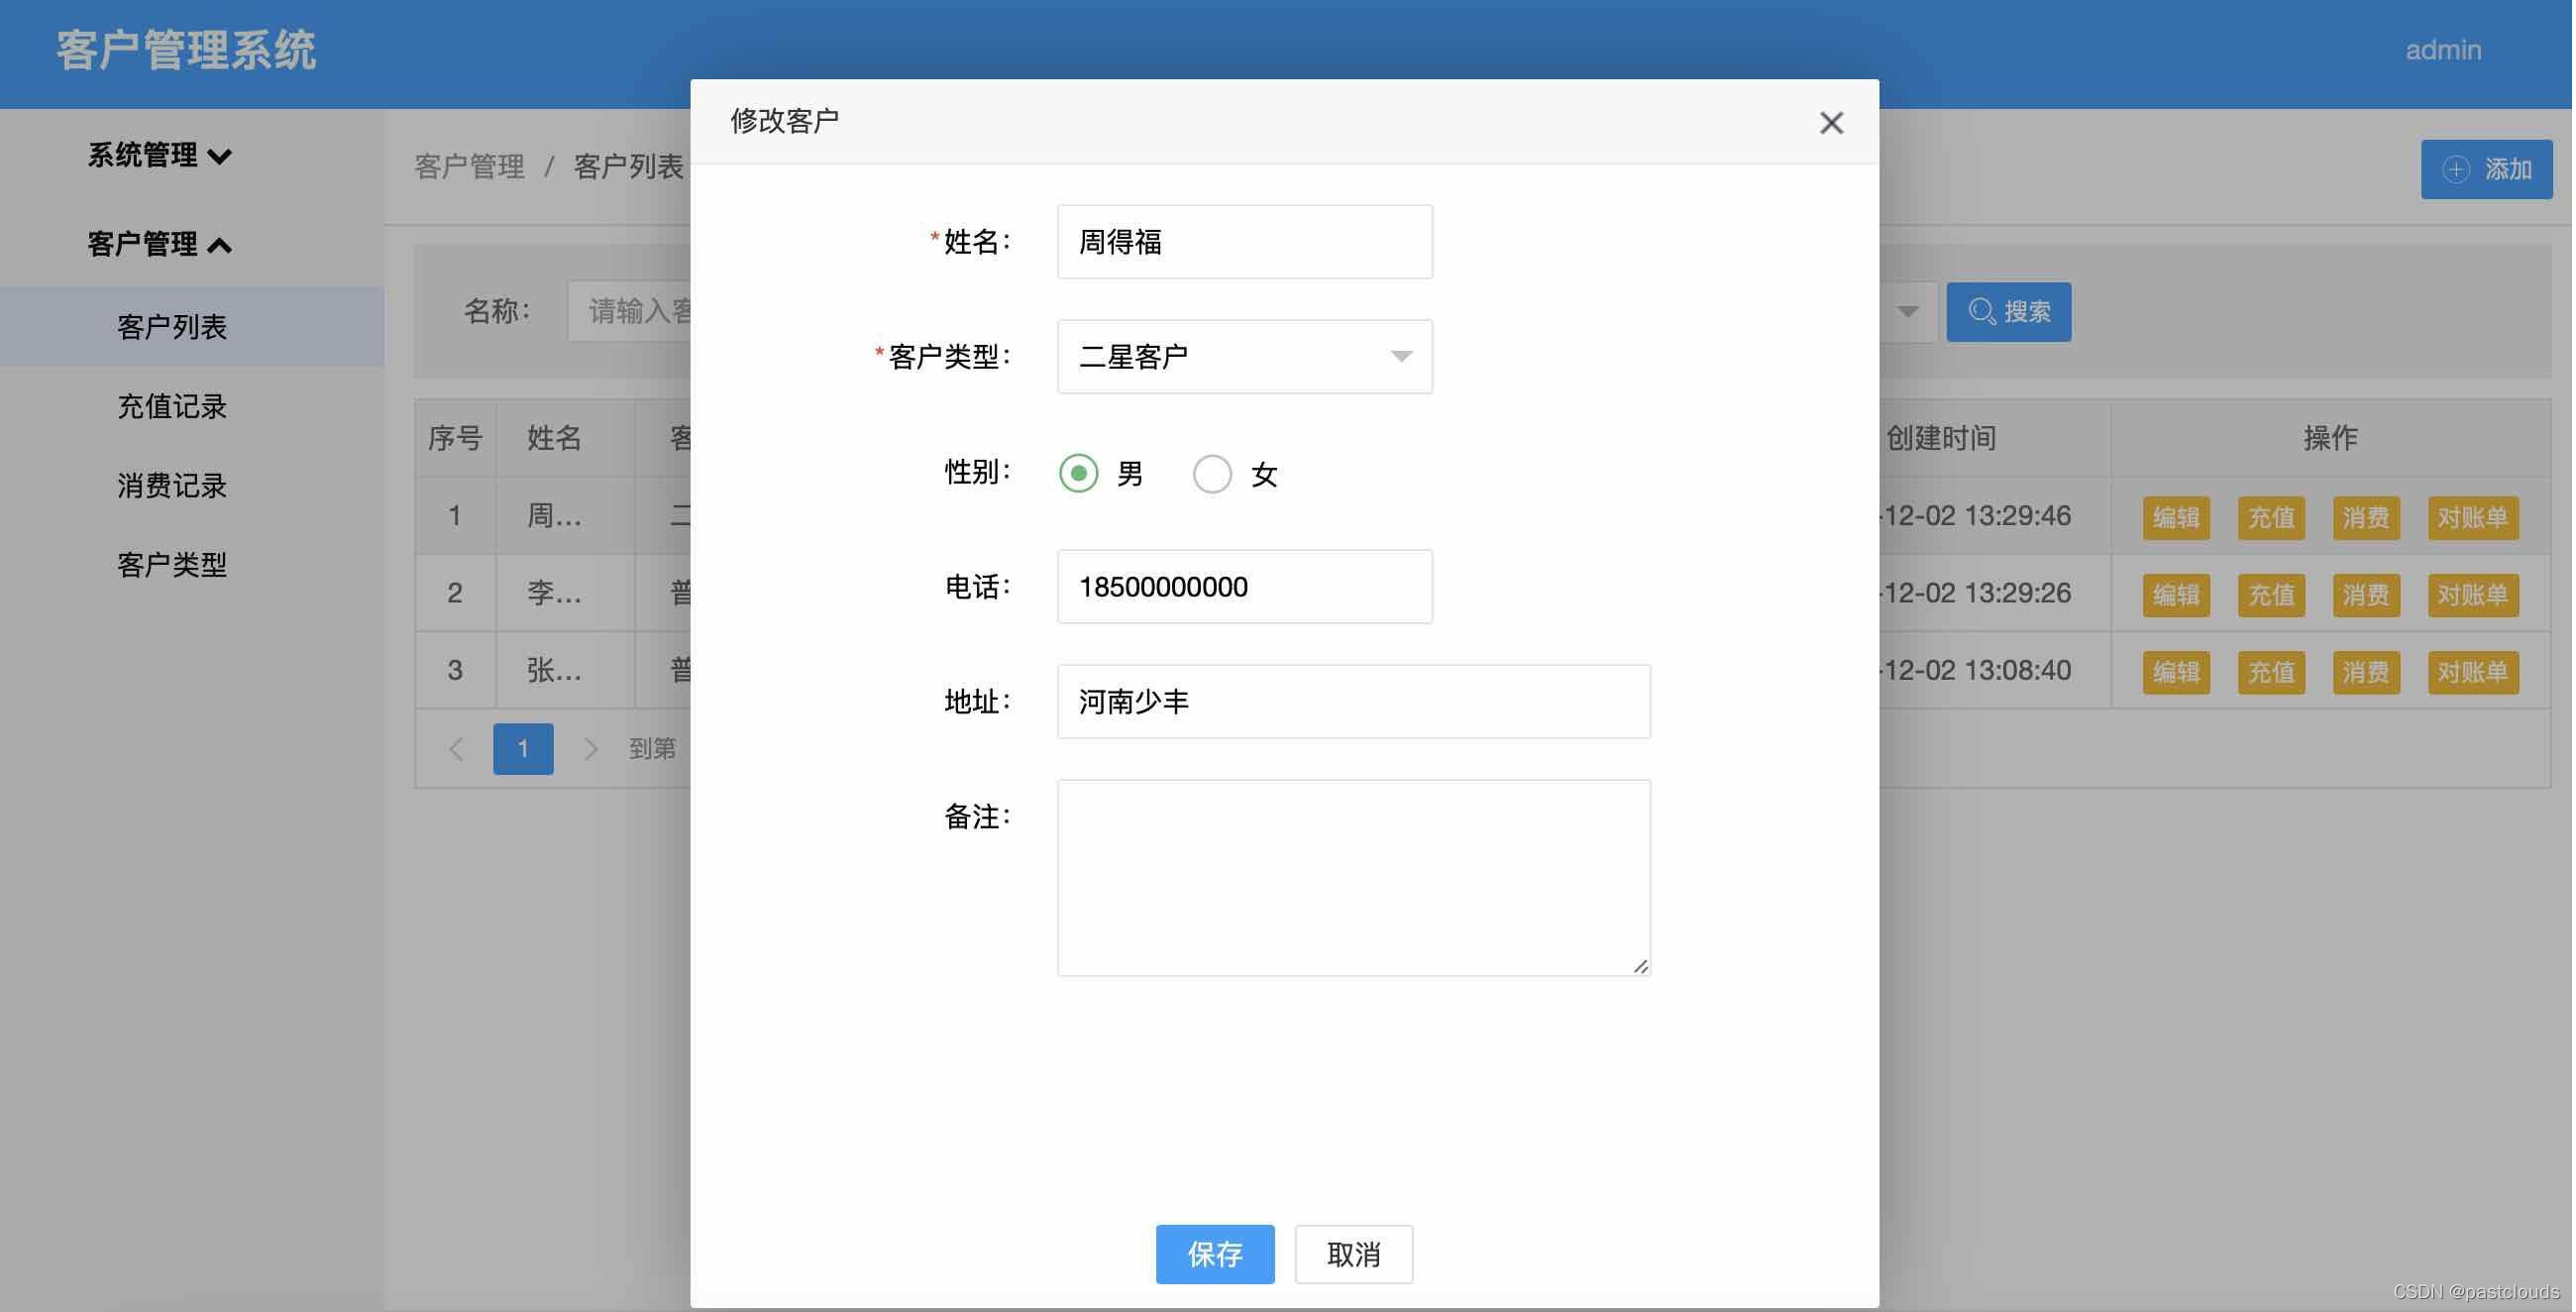Select the 女 gender radio button

pyautogui.click(x=1213, y=473)
